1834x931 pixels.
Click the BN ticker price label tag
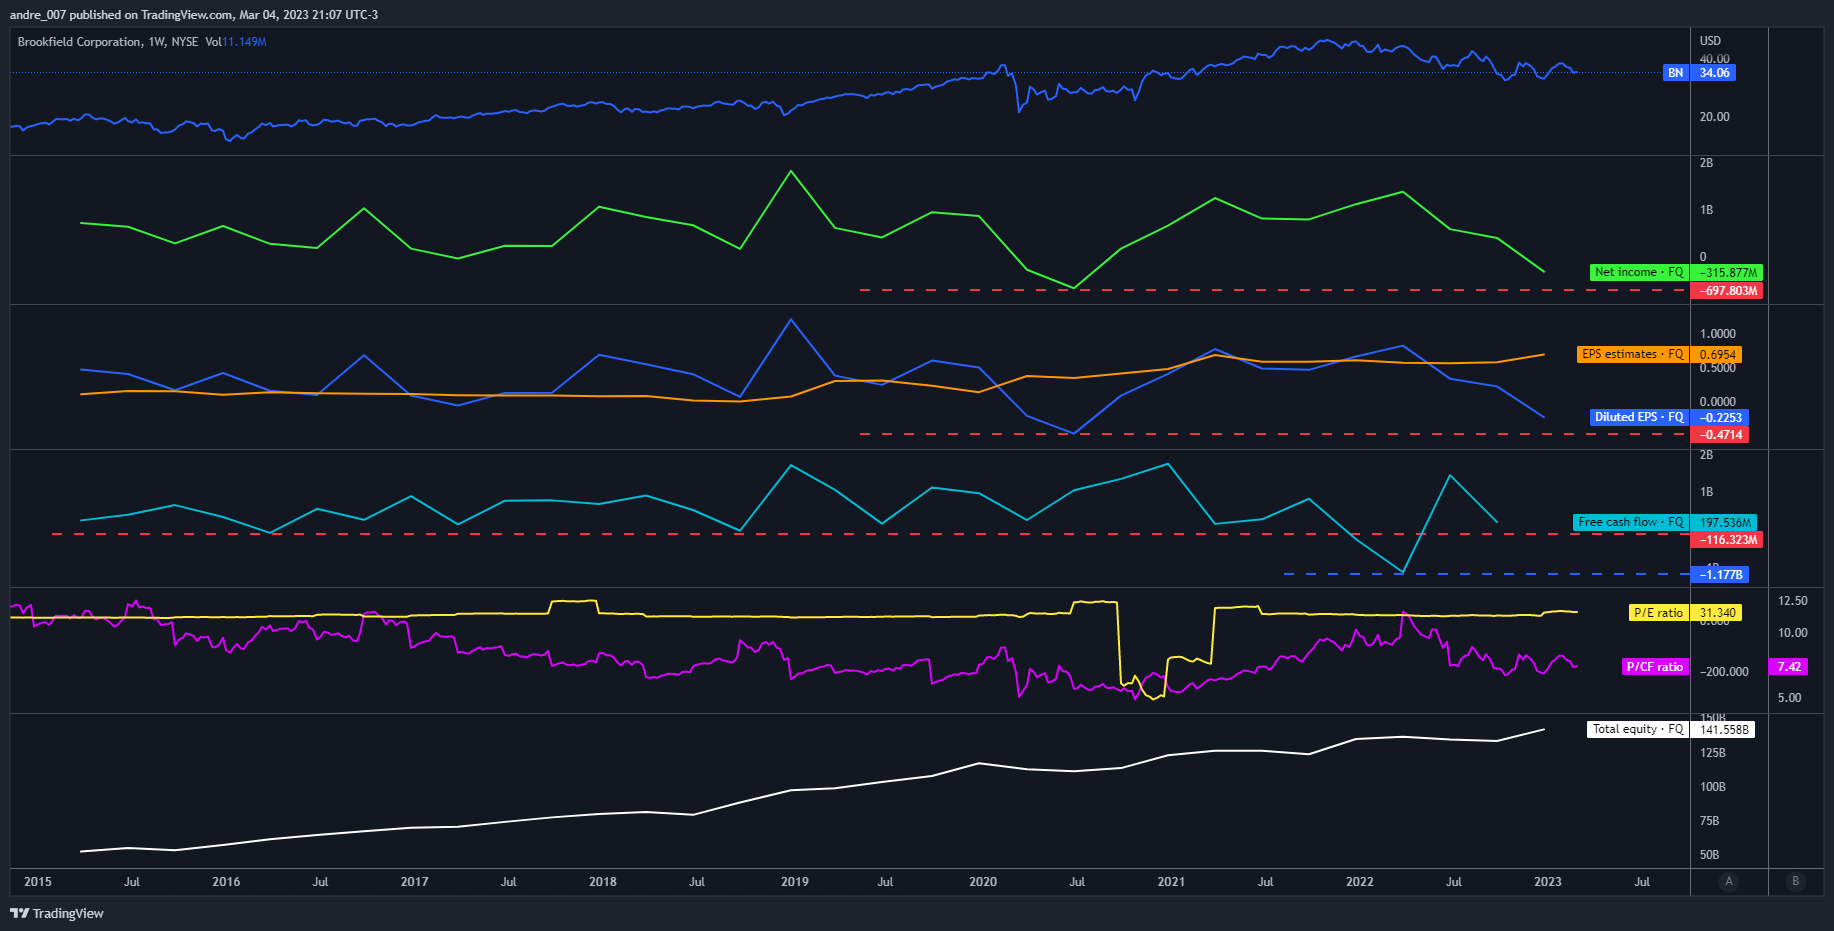point(1676,73)
